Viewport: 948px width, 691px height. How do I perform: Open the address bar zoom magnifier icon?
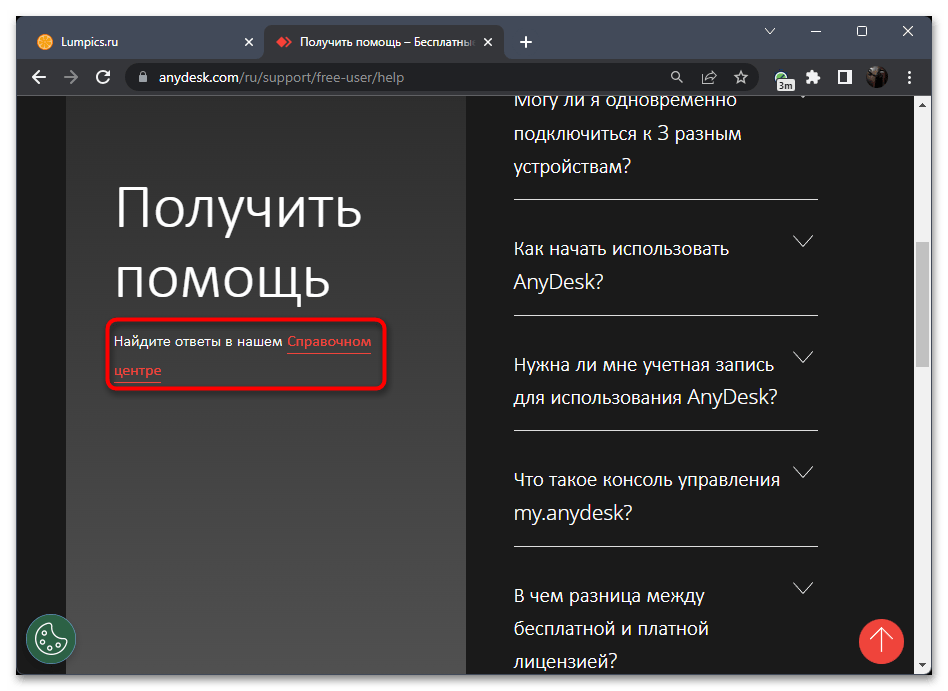point(677,77)
